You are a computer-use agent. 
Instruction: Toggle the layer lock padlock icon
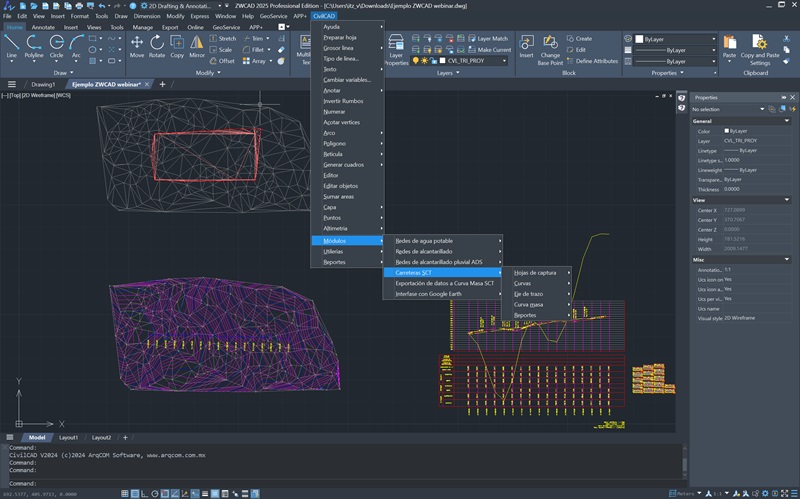[x=433, y=61]
